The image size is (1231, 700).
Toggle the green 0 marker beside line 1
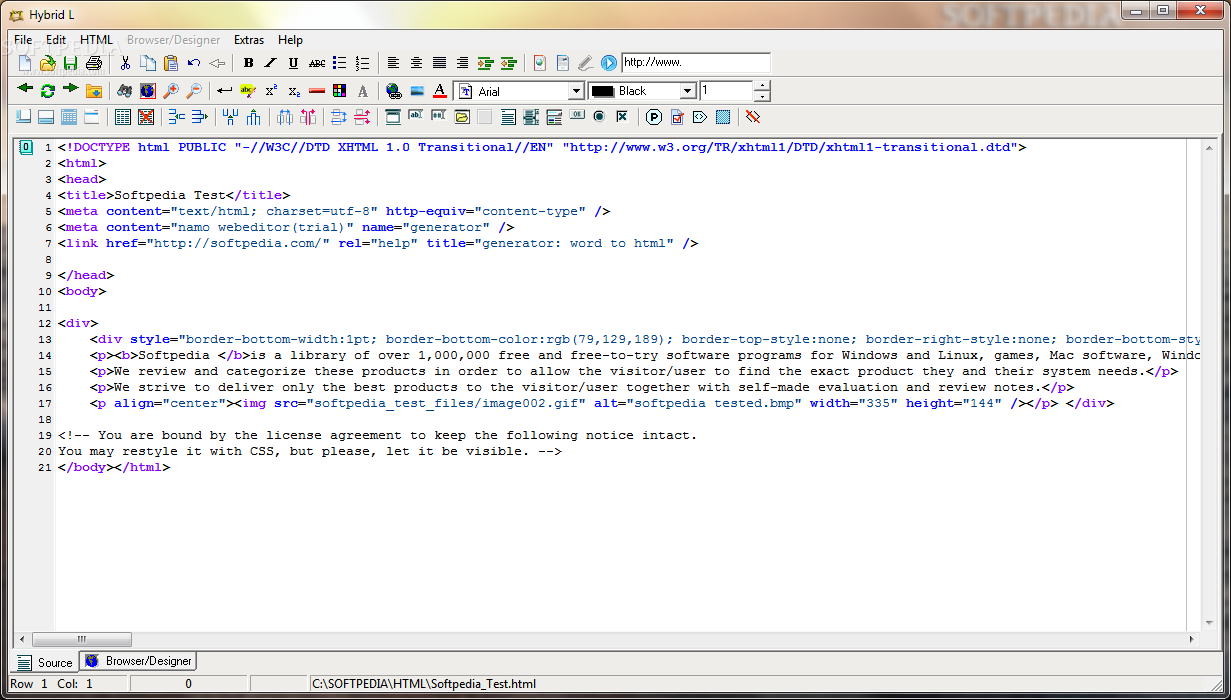tap(26, 148)
